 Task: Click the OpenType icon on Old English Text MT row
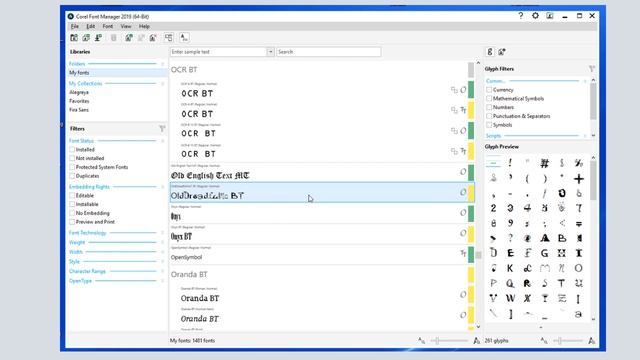click(463, 172)
